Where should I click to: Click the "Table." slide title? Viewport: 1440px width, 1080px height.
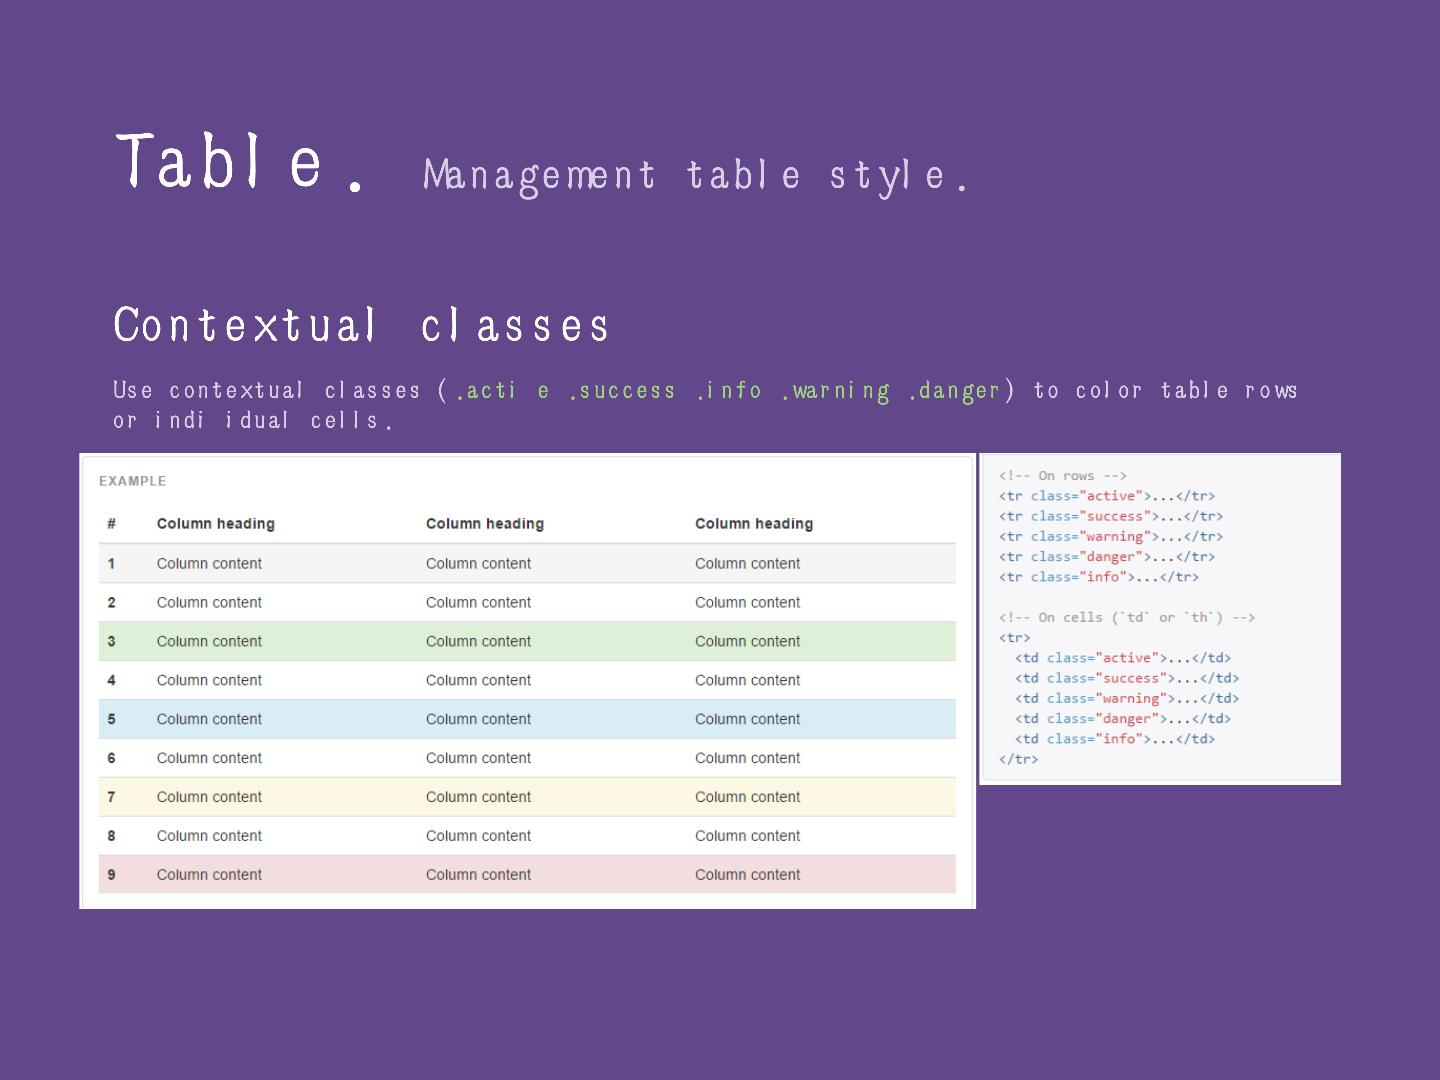click(239, 162)
